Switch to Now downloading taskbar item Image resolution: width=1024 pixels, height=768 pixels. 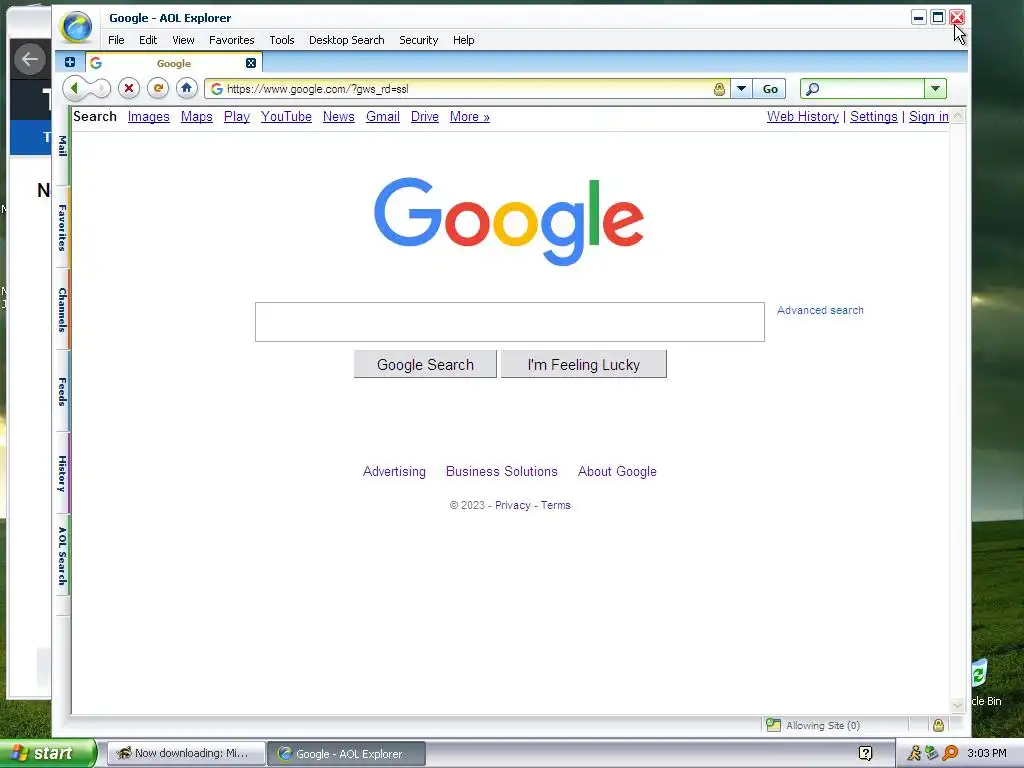[x=185, y=754]
